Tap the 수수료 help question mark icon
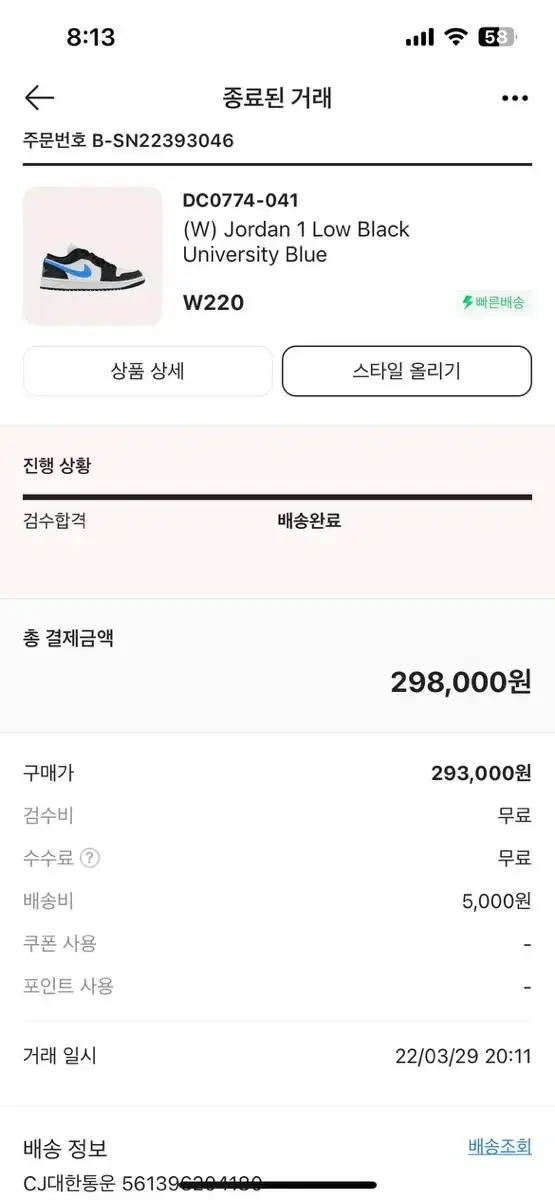 (90, 858)
